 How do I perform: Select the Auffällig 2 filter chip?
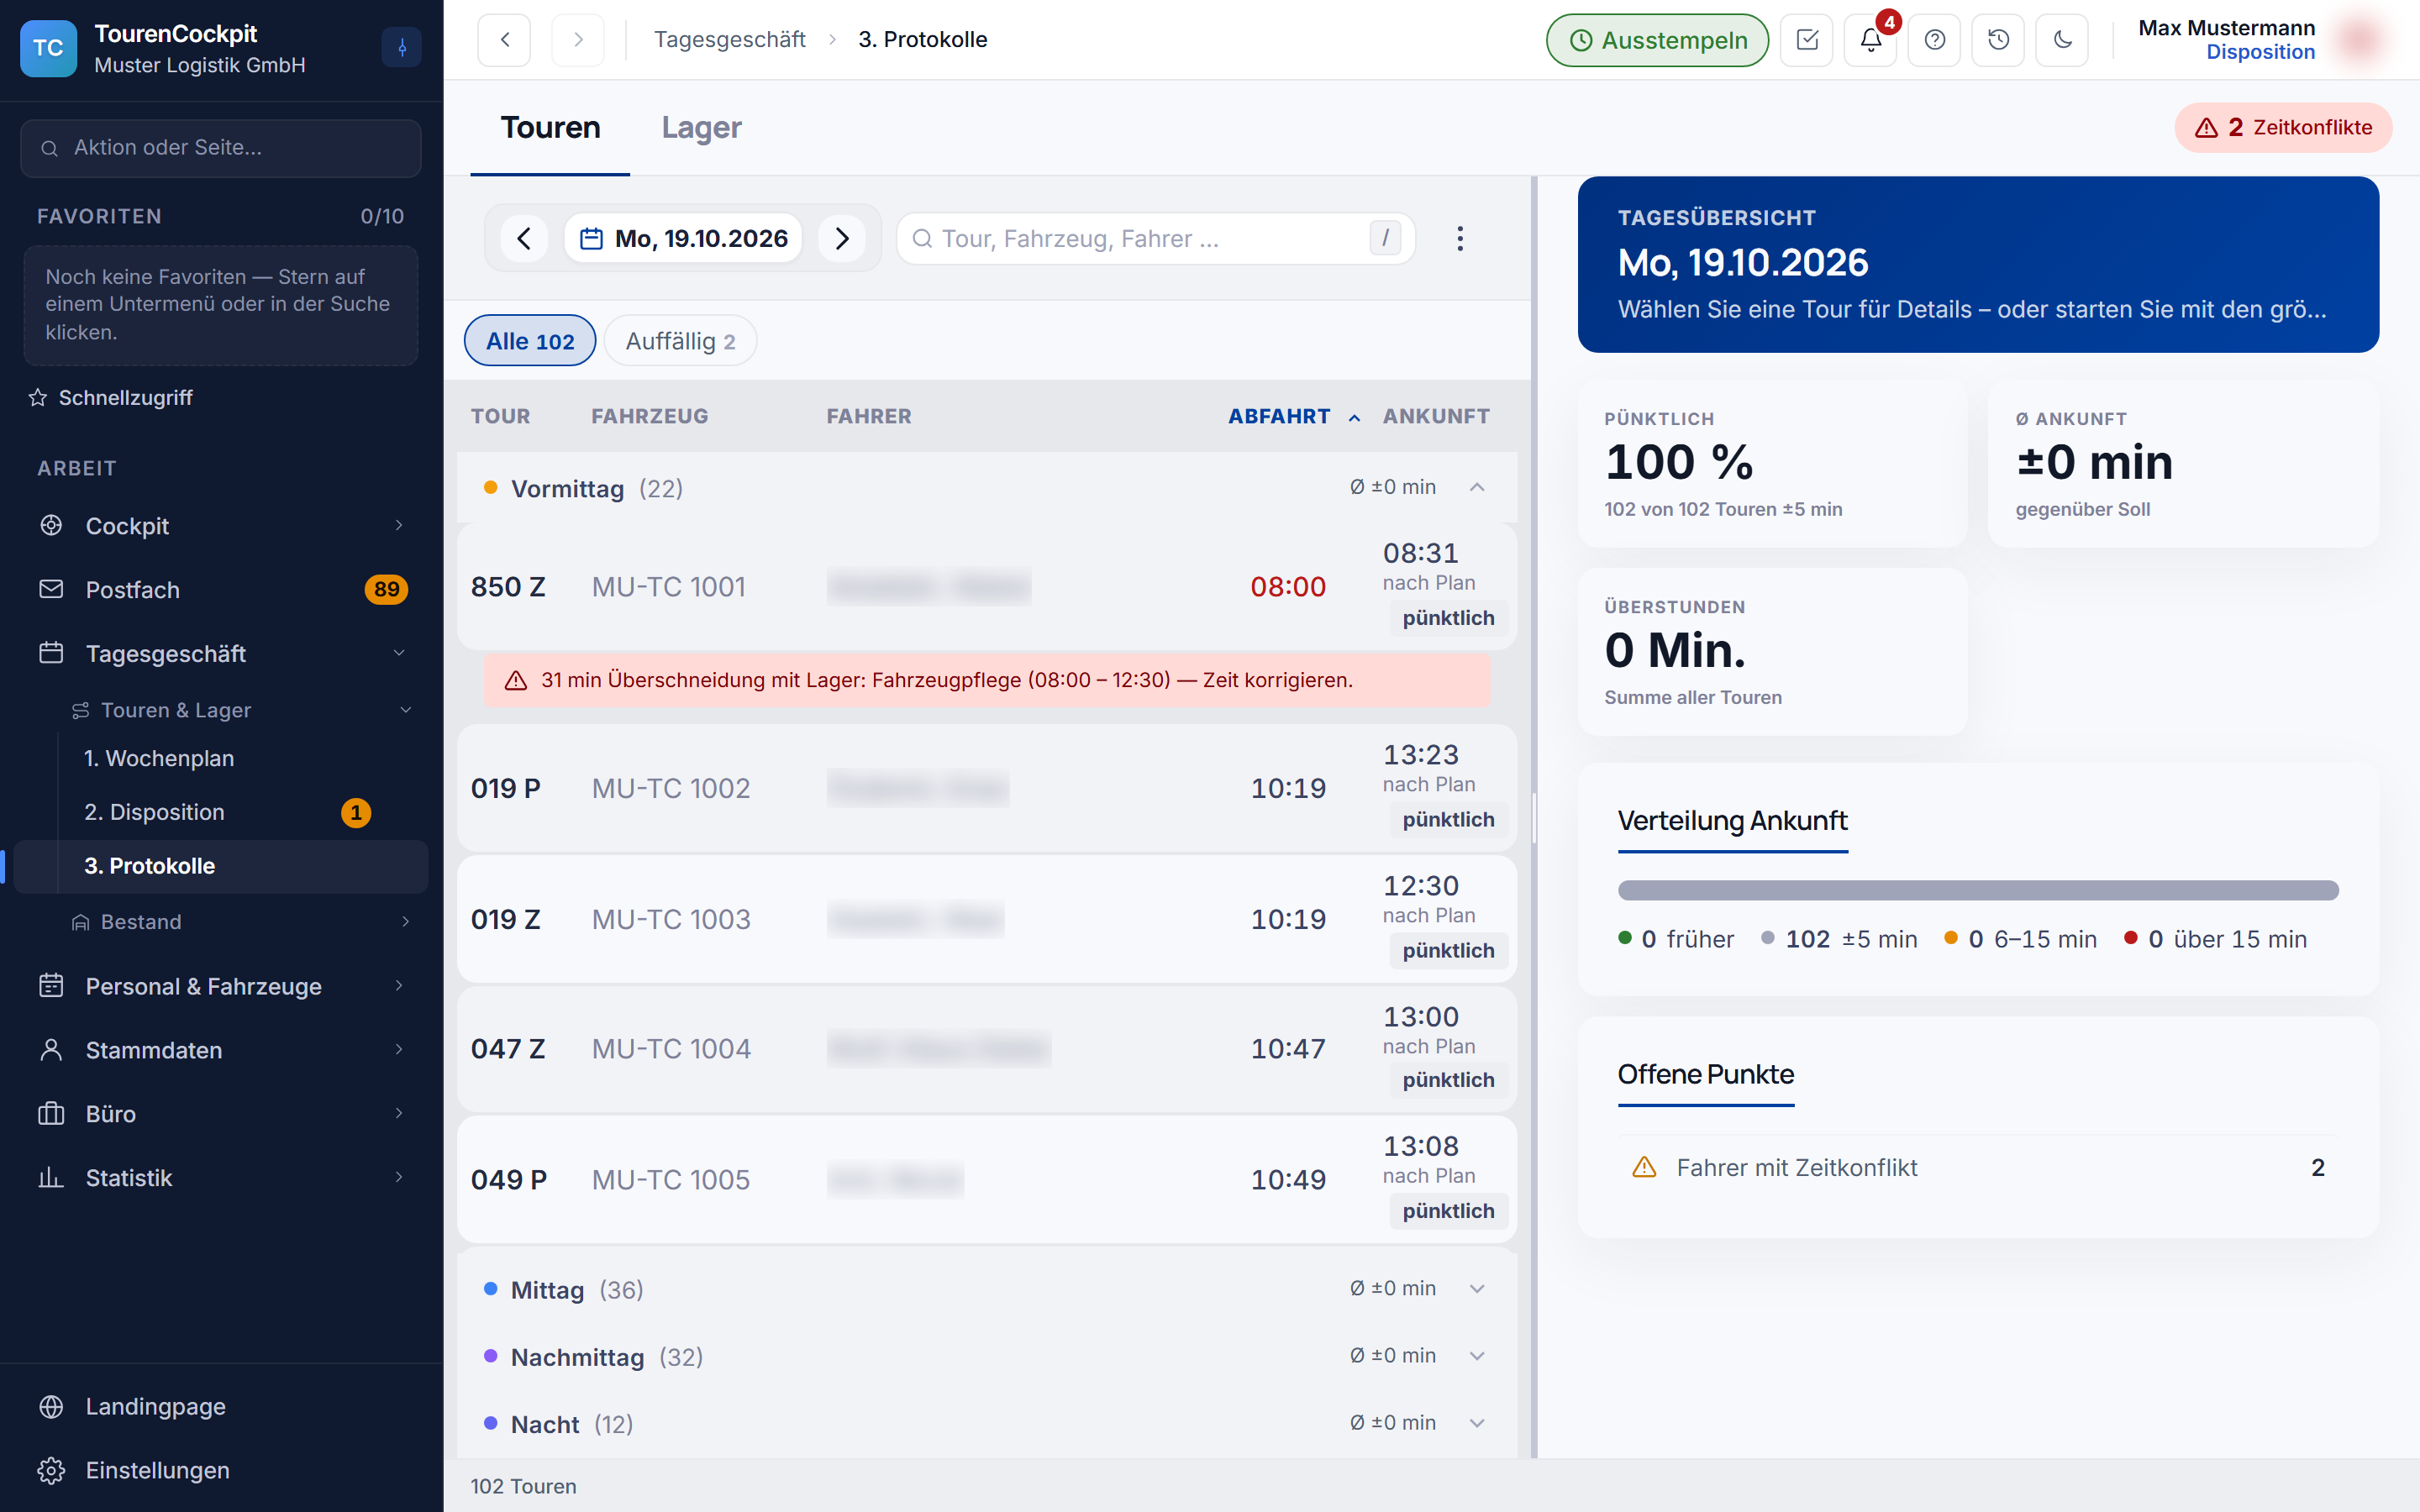point(680,341)
